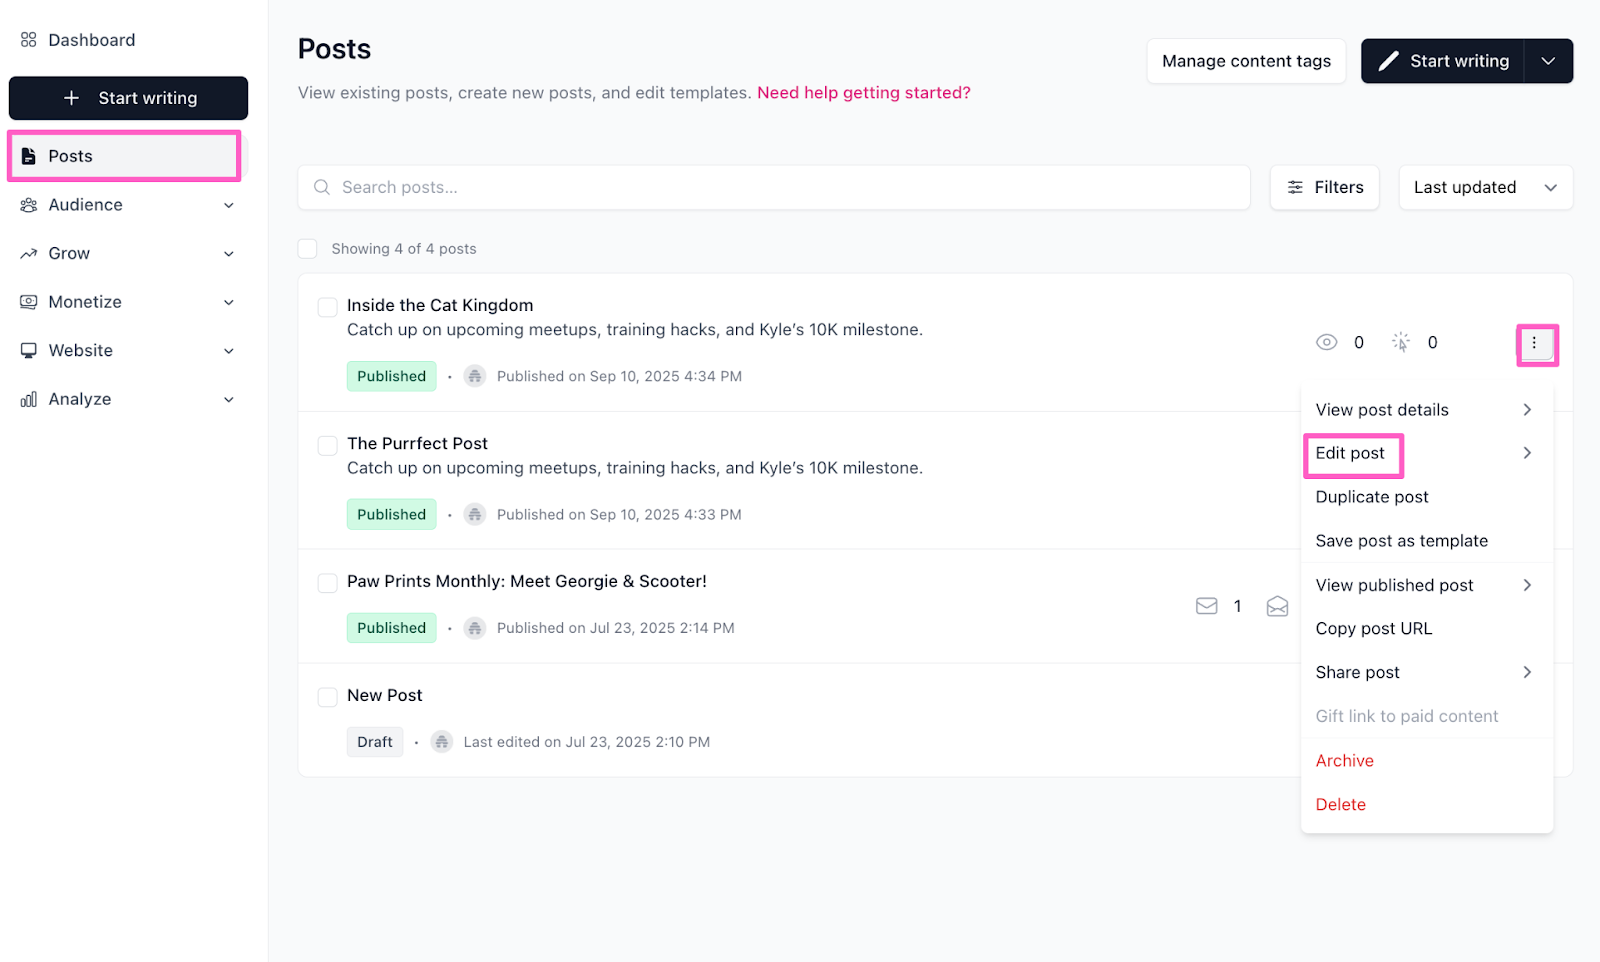Click the Audience people icon

29,205
